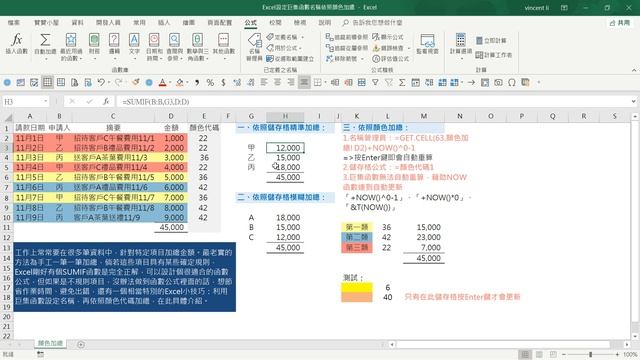Screen dimensions: 640x360
Task: Expand the Define Name dropdown
Action: 303,37
